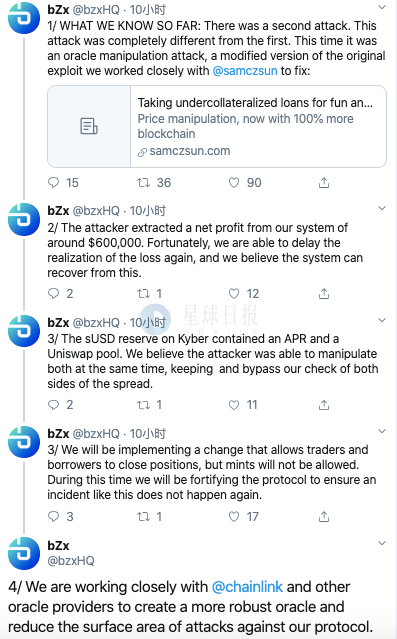Viewport: 397px width, 639px height.
Task: Like the tweet about $600,000 net profit
Action: tap(234, 293)
